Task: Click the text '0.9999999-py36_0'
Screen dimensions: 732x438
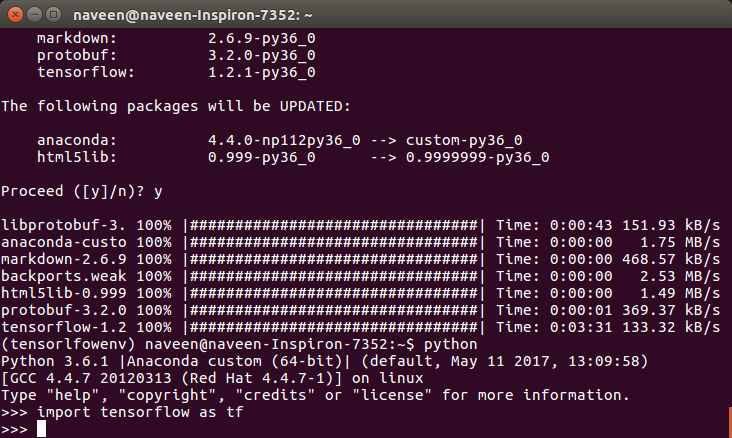Action: coord(477,157)
